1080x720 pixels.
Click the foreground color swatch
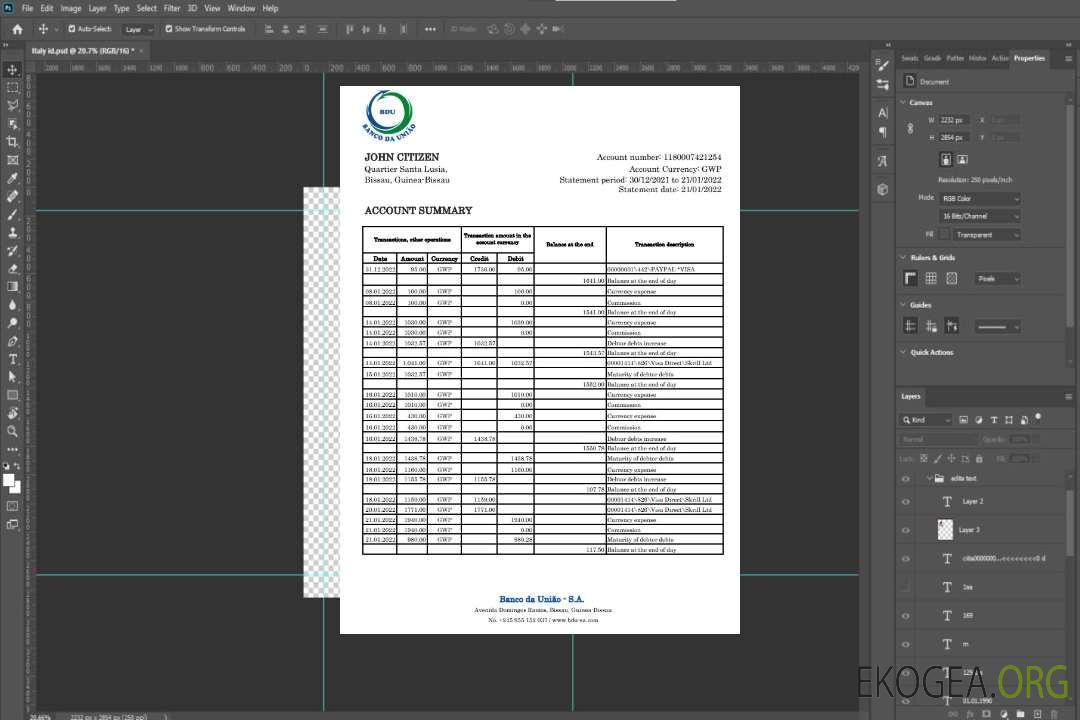[x=9, y=480]
